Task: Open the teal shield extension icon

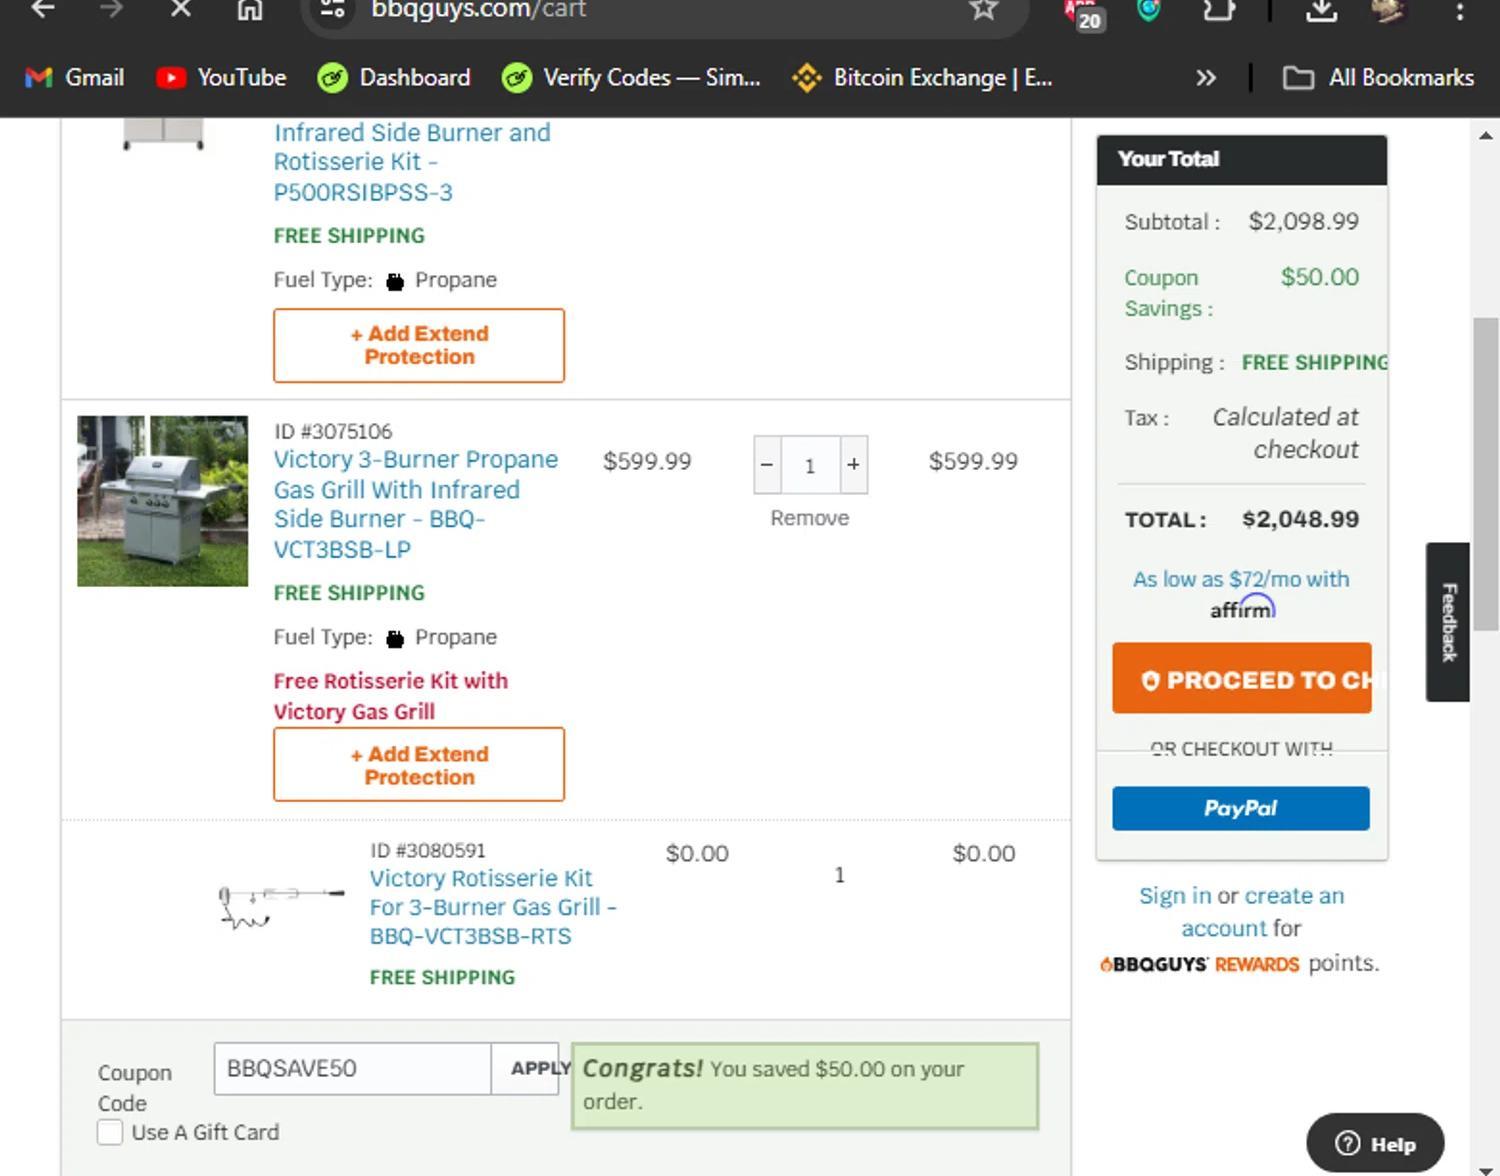Action: pos(1149,9)
